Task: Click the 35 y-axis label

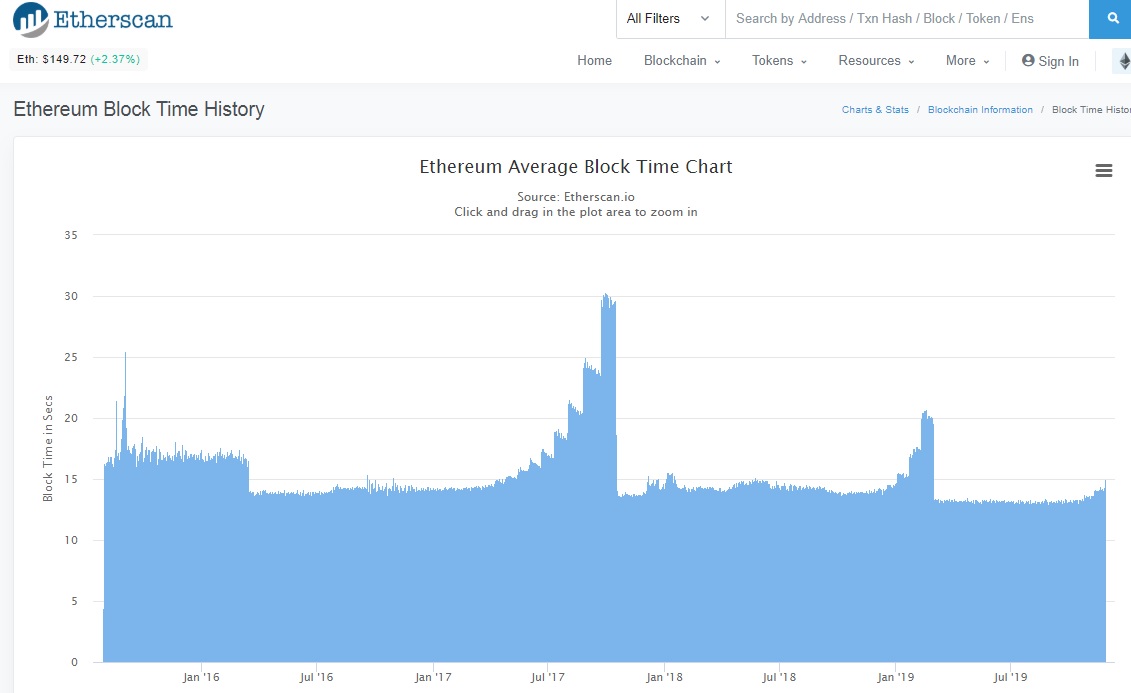Action: coord(71,235)
